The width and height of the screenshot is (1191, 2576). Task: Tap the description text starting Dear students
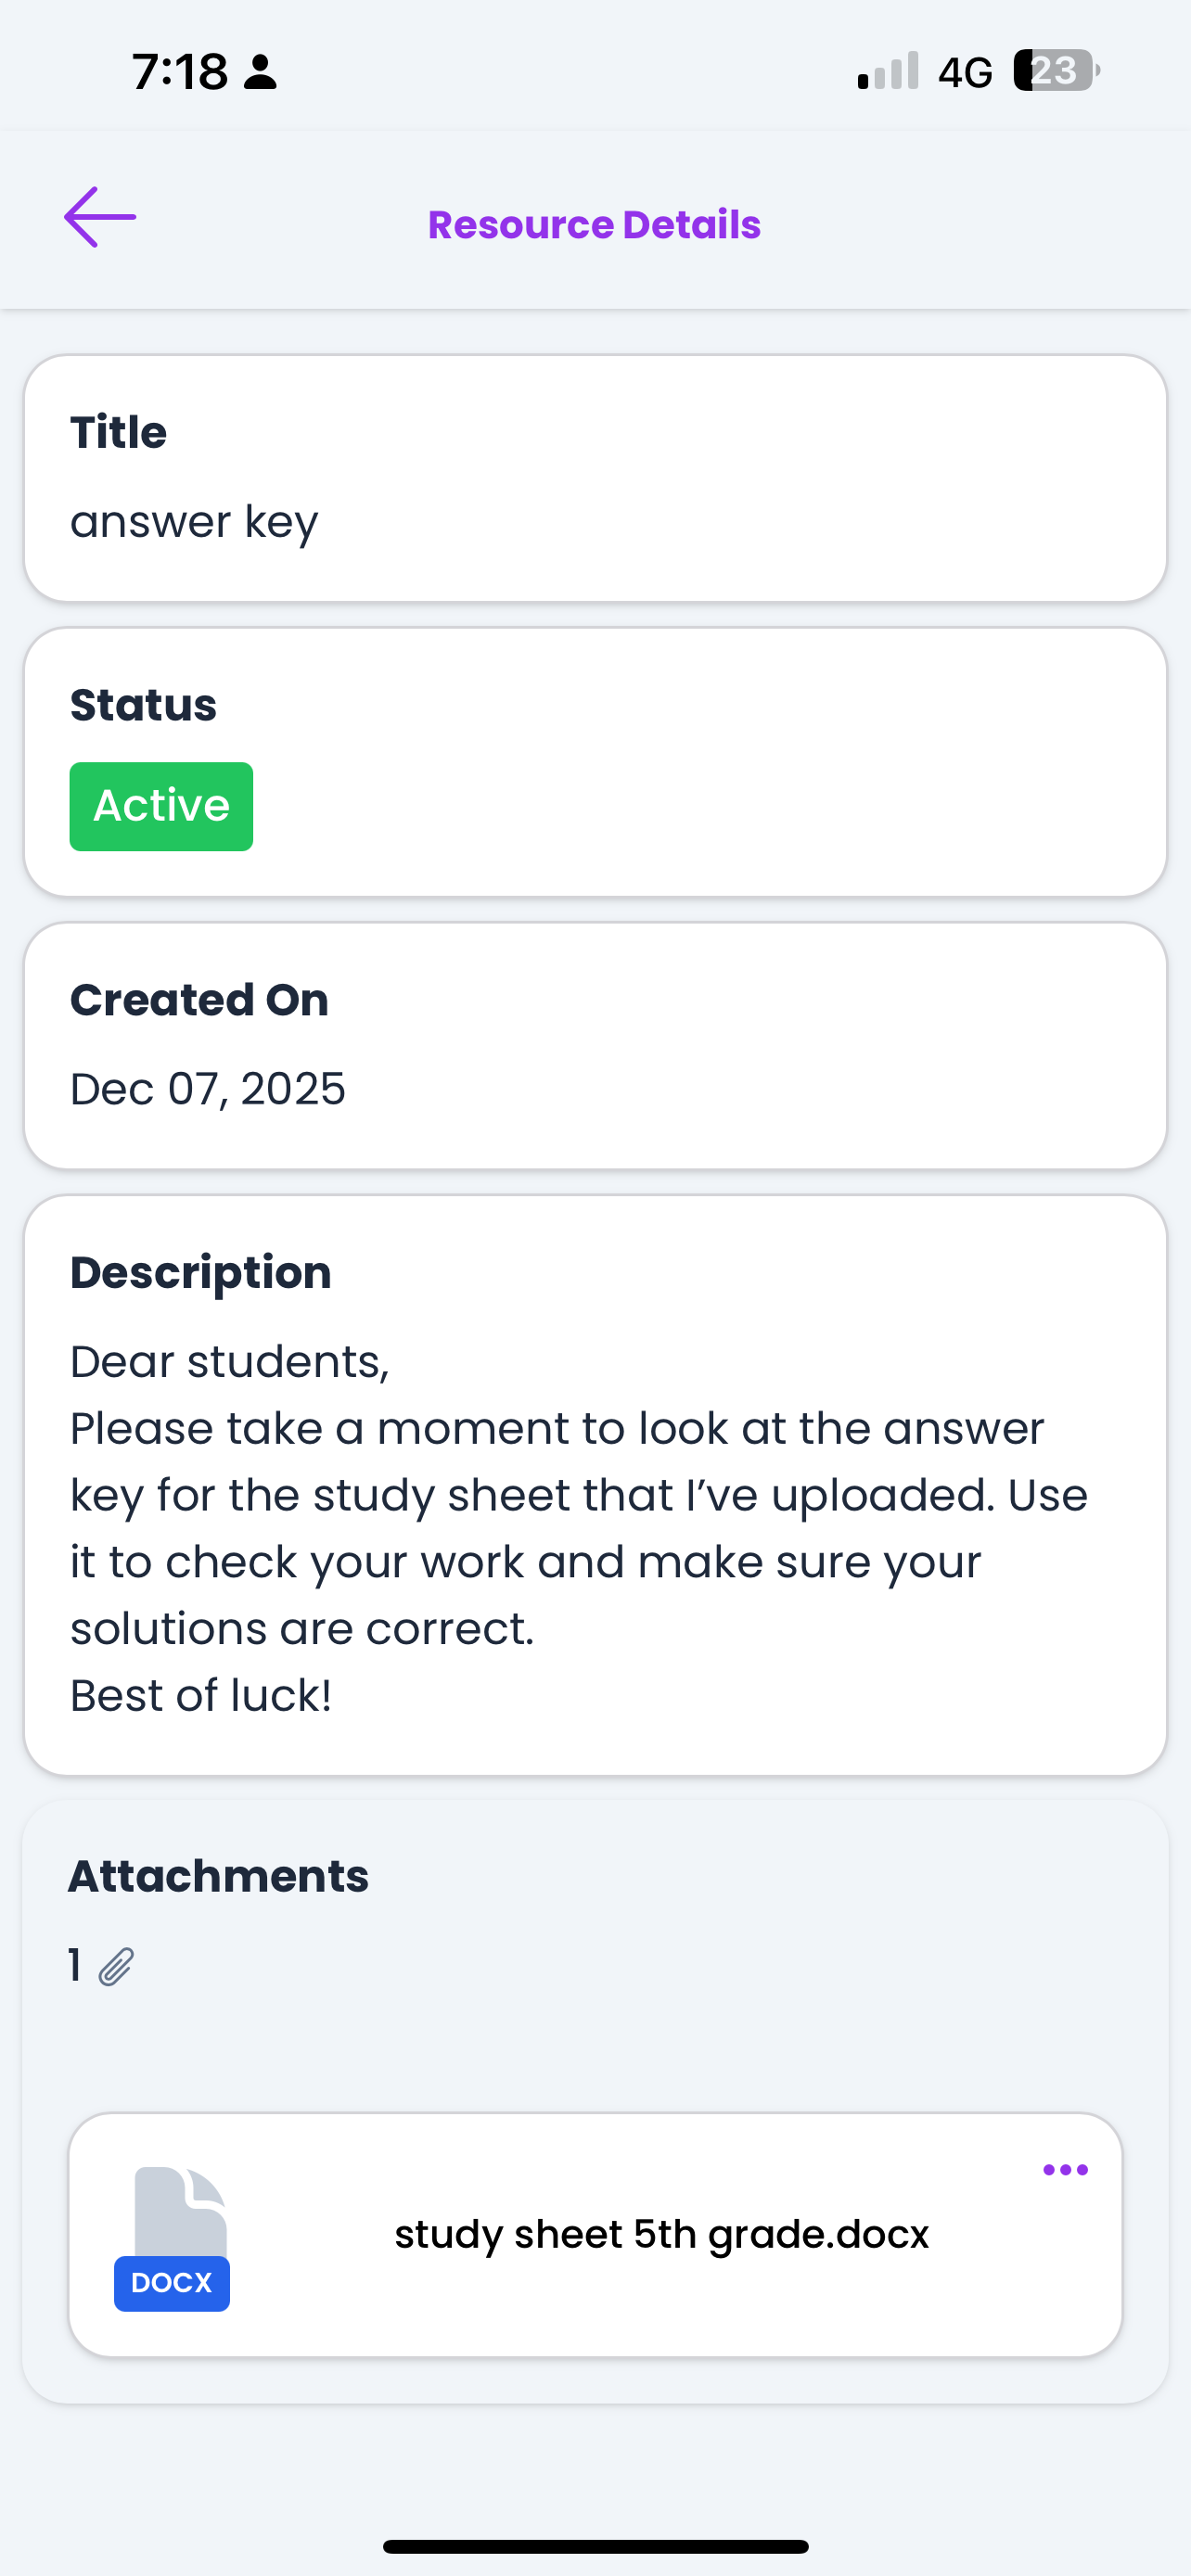[x=578, y=1528]
